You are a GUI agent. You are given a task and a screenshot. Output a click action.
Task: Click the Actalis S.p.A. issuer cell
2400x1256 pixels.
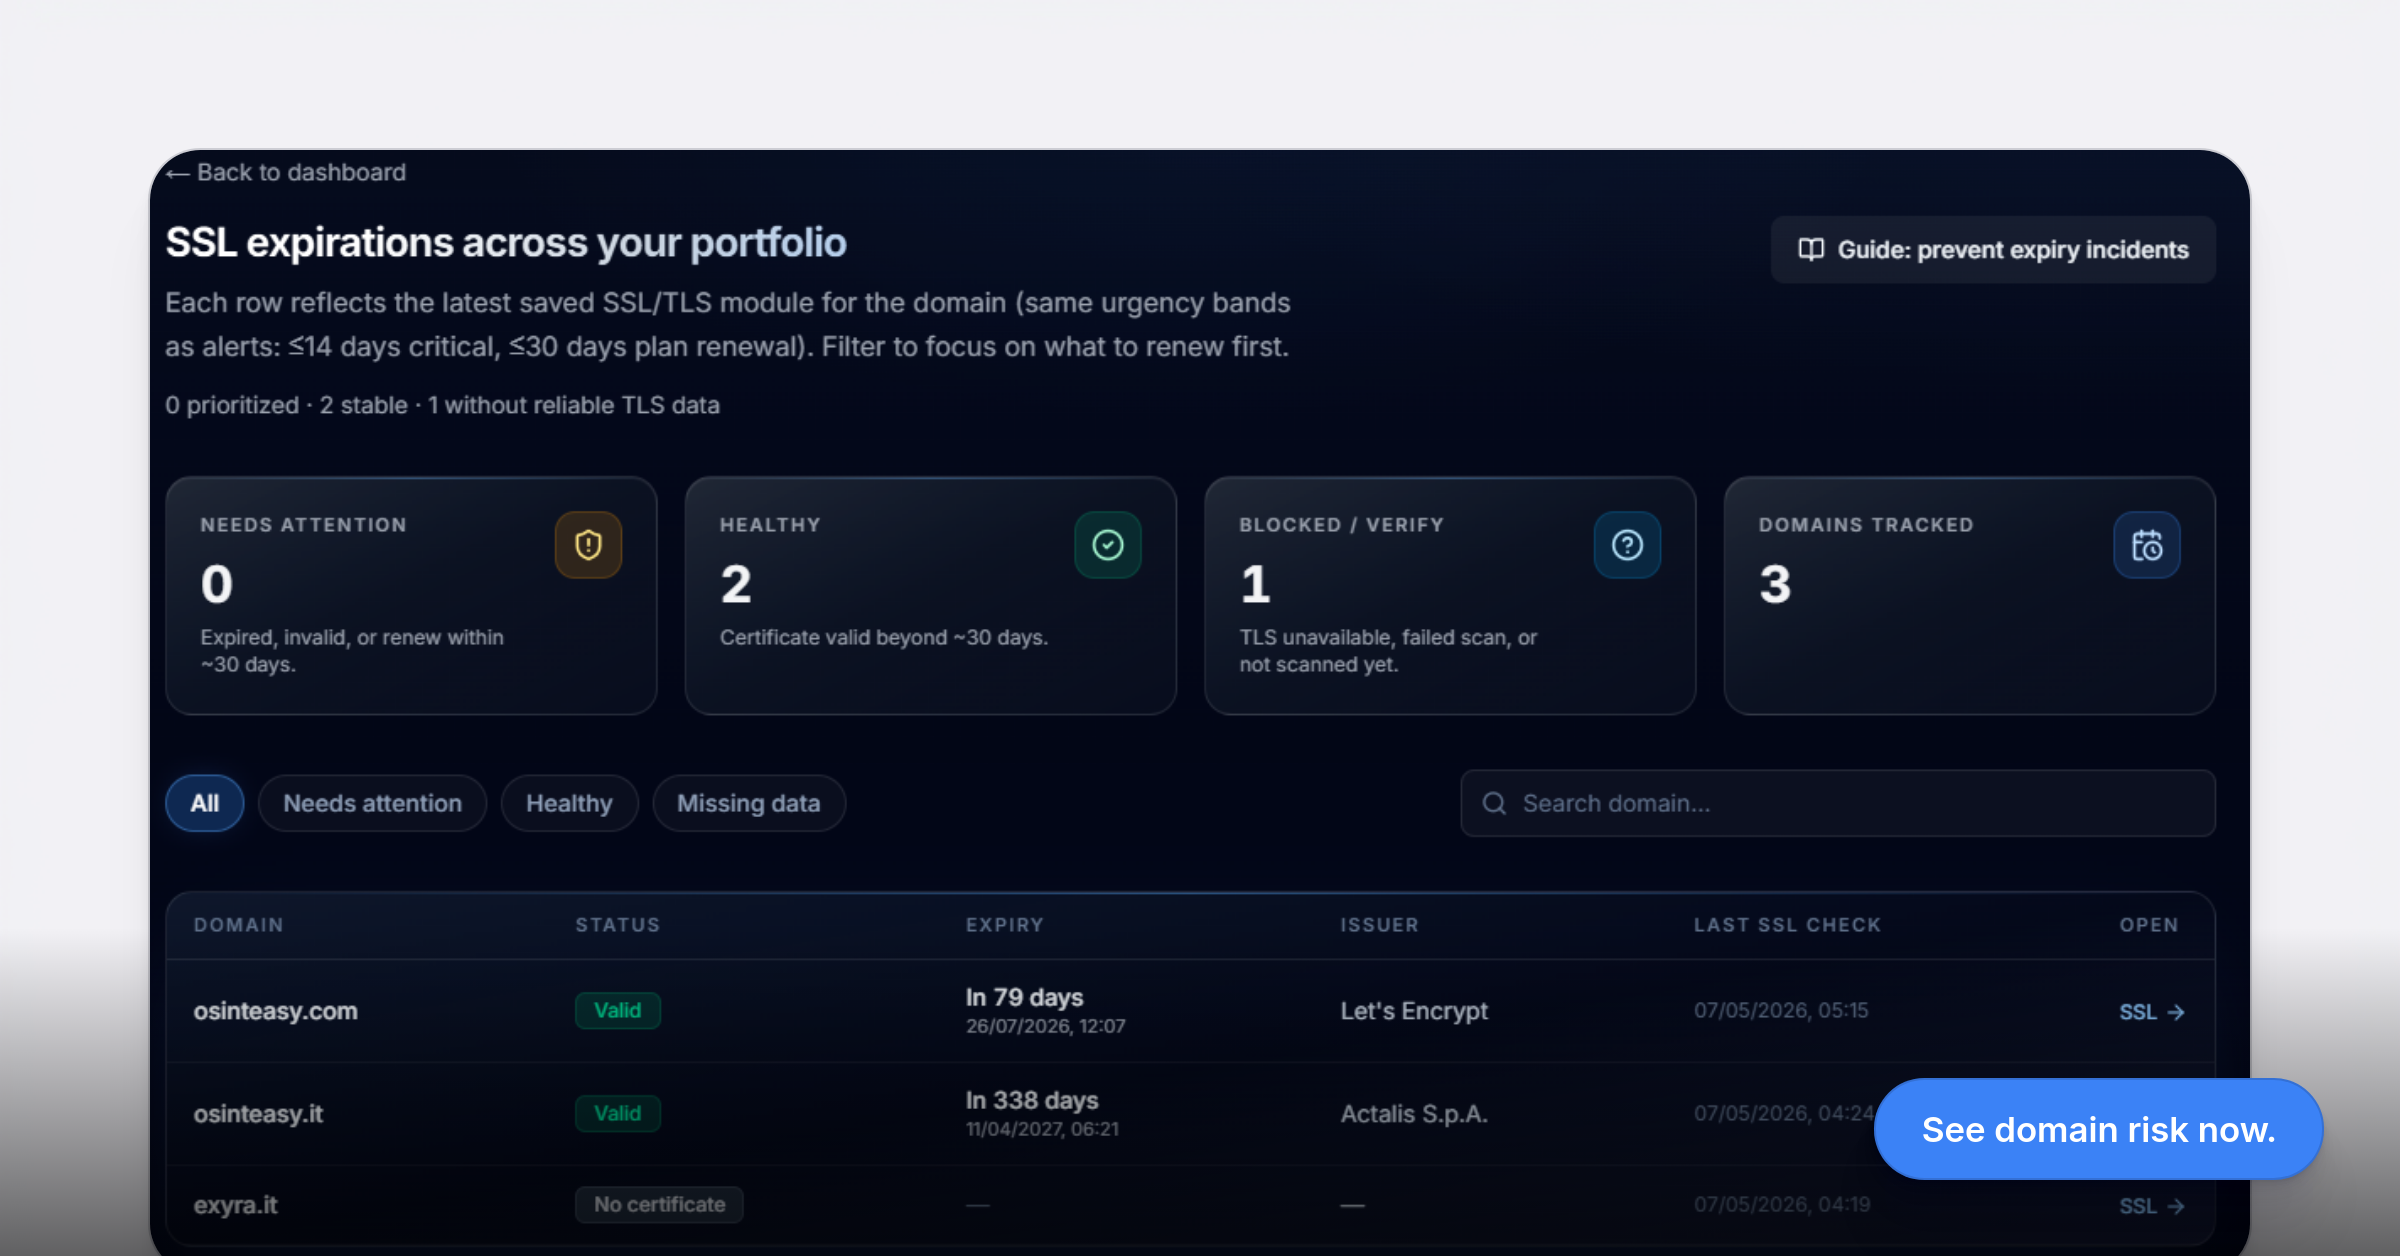(x=1414, y=1114)
